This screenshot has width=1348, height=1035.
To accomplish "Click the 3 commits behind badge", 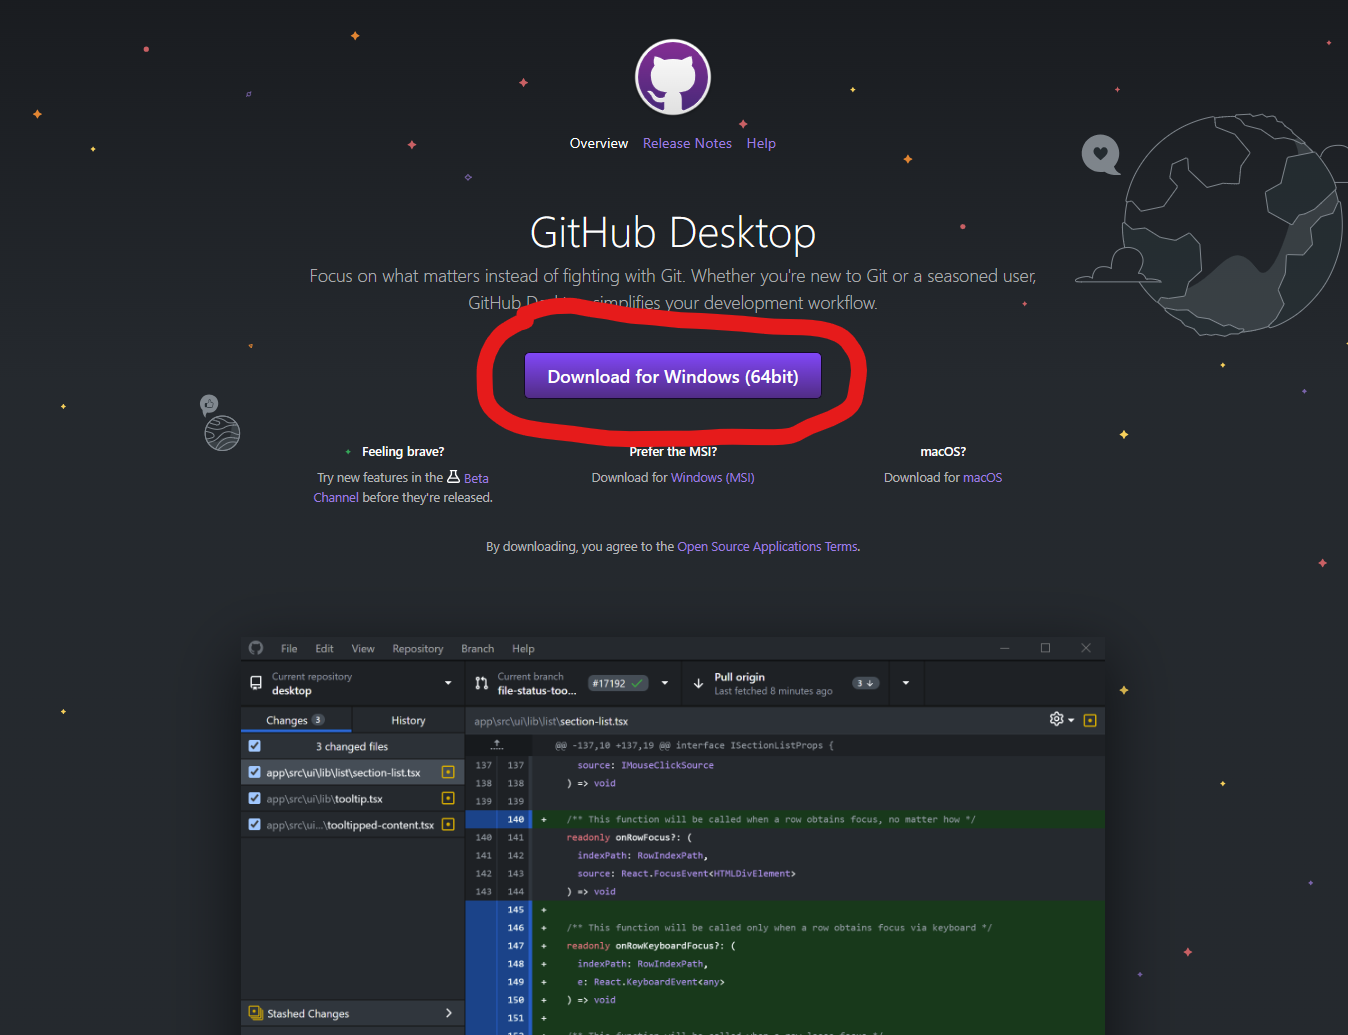I will [x=866, y=683].
